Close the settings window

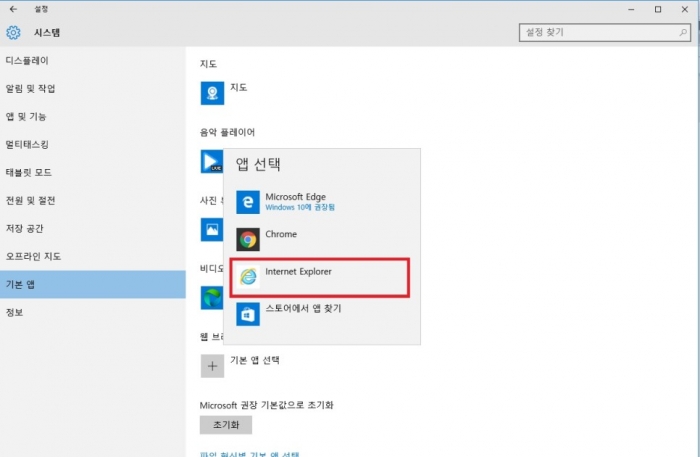click(x=684, y=9)
